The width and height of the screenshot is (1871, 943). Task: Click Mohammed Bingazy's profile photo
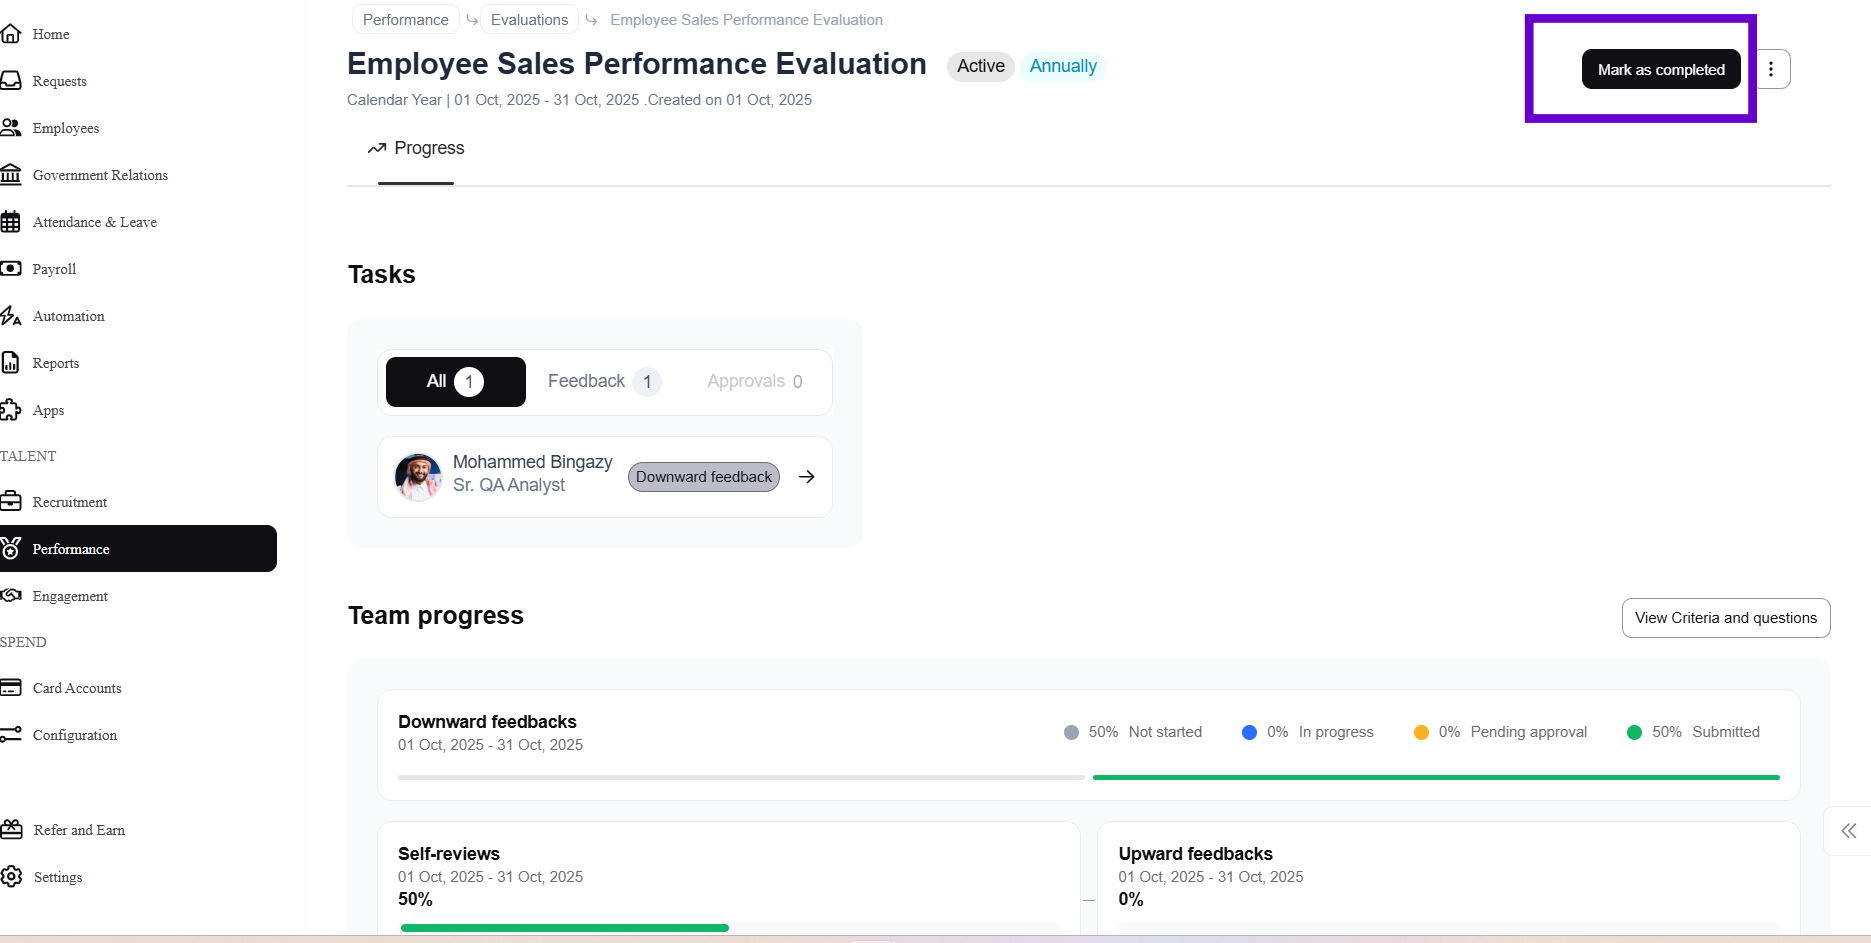[x=418, y=477]
